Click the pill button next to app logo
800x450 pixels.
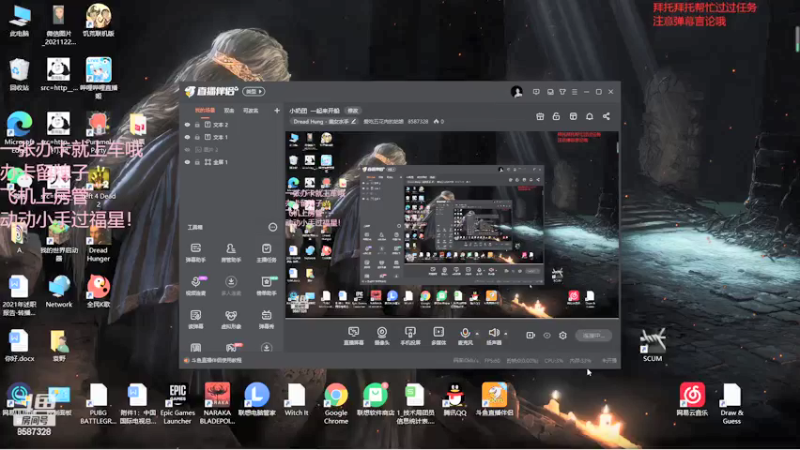click(254, 91)
